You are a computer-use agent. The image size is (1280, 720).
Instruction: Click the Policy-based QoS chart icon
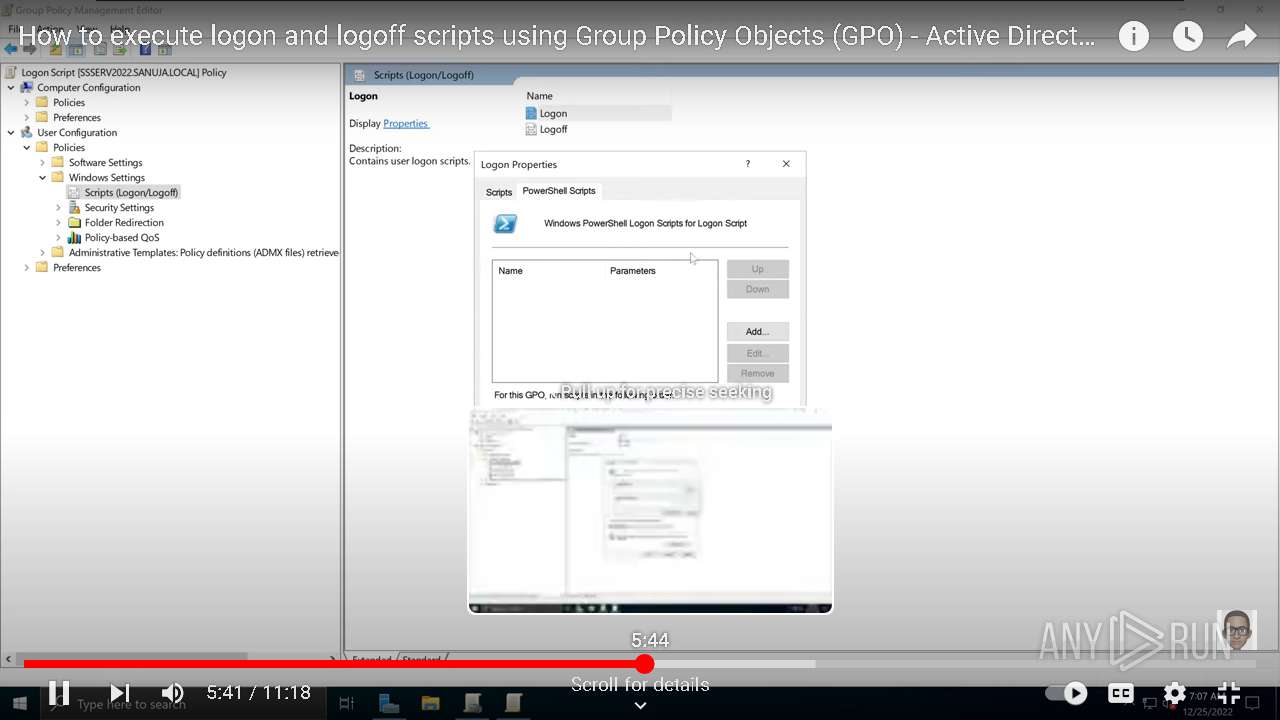pos(74,237)
